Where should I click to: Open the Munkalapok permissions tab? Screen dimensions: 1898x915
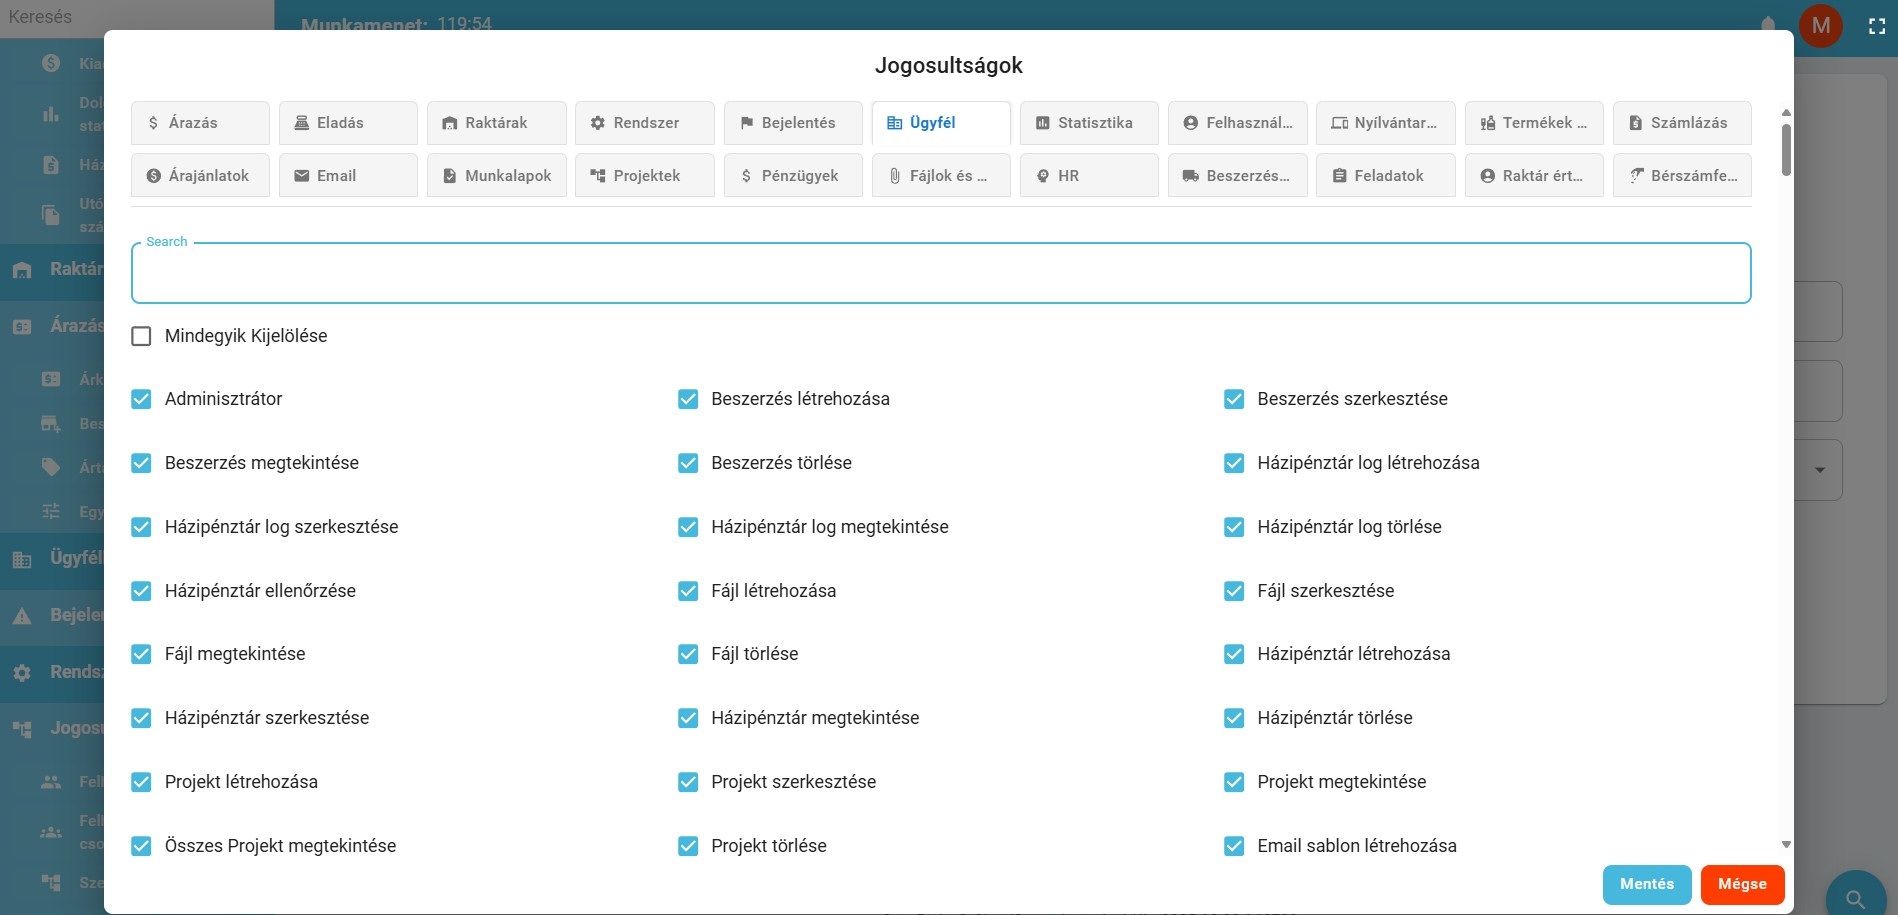click(x=496, y=176)
